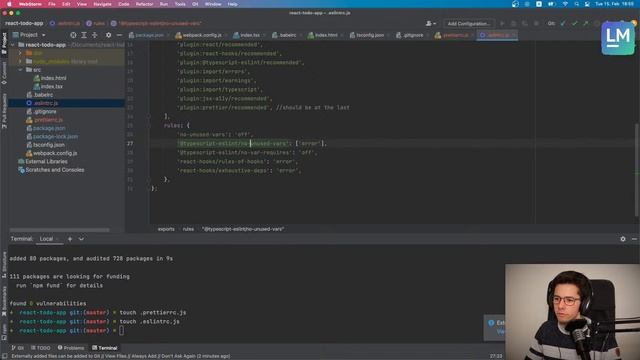Open the Commit side tool strip button
The height and width of the screenshot is (360, 640).
pos(4,73)
